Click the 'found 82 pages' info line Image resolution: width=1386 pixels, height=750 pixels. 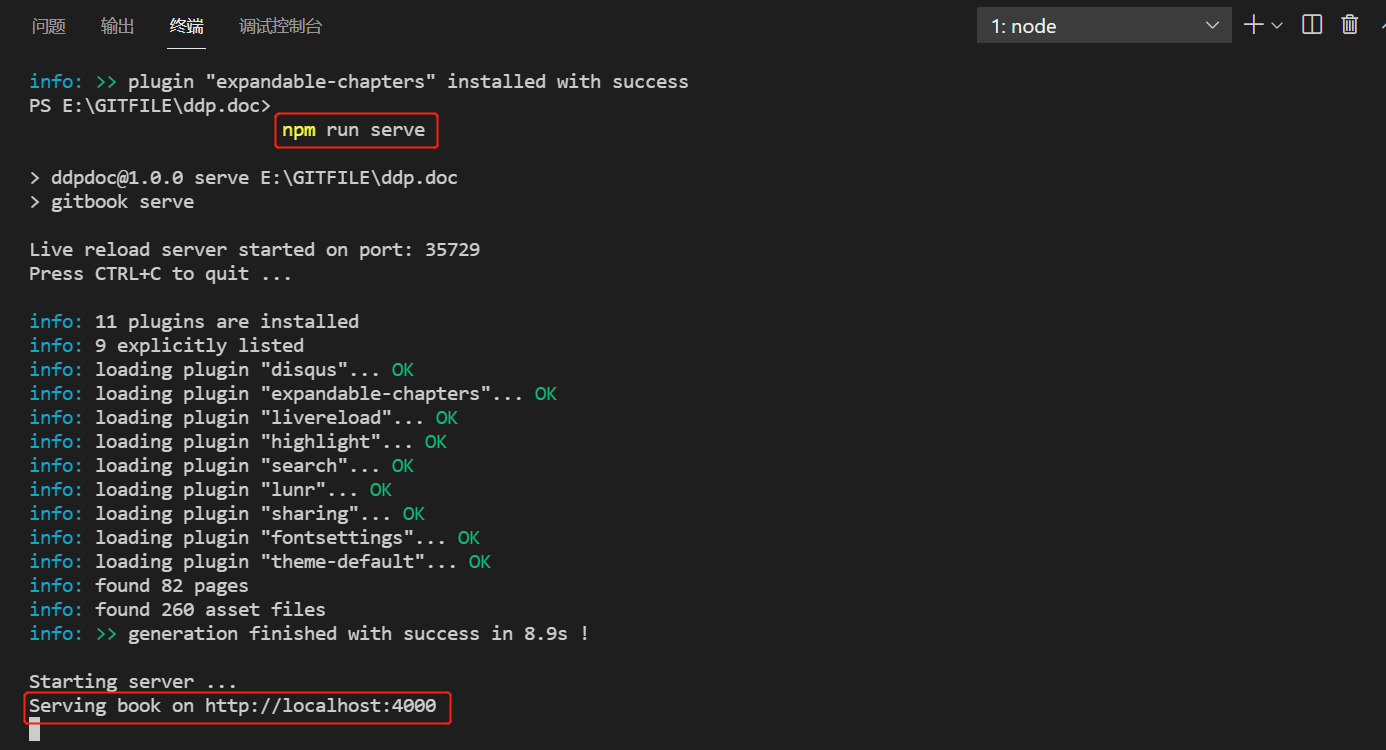click(x=171, y=586)
